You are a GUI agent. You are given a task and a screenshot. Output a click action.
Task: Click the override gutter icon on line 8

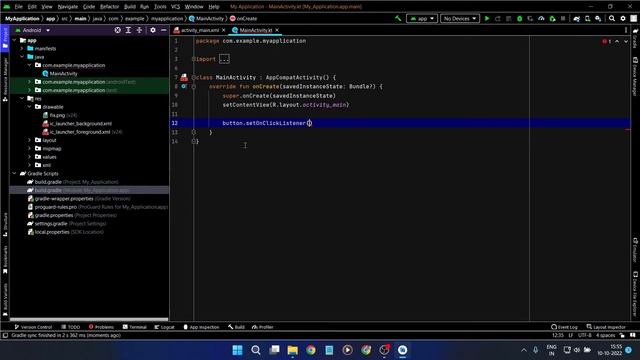pos(184,87)
